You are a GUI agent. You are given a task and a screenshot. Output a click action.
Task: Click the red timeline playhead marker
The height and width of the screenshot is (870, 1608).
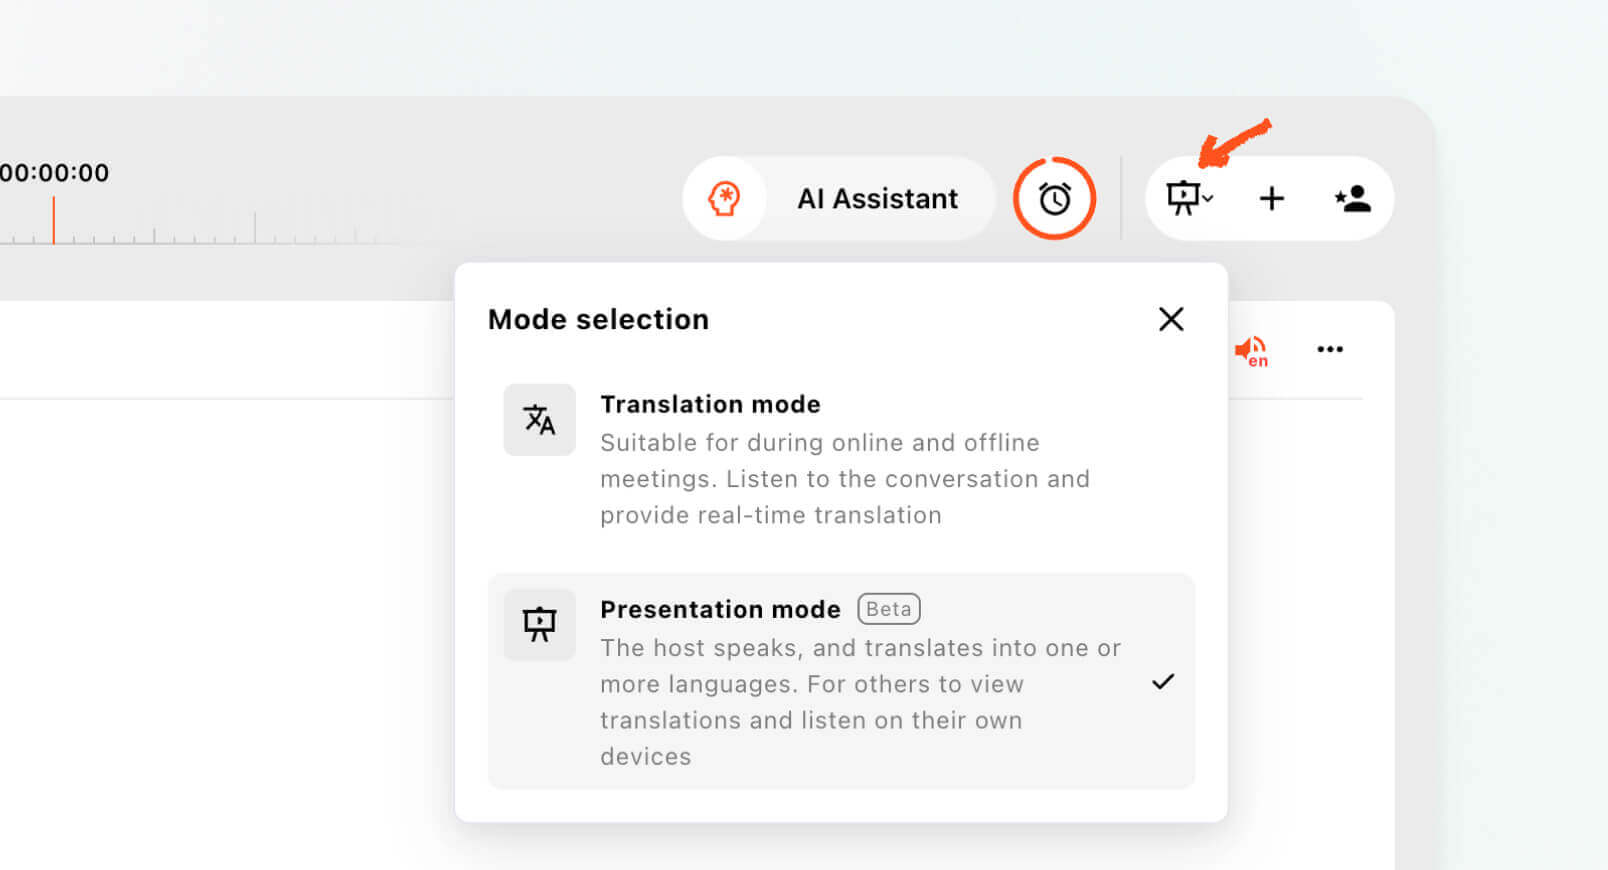point(53,220)
